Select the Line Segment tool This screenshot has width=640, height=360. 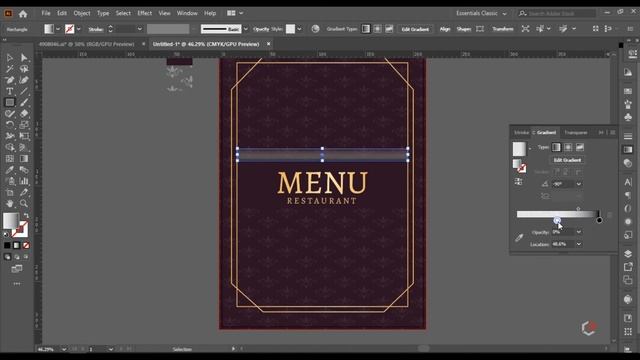pos(24,91)
